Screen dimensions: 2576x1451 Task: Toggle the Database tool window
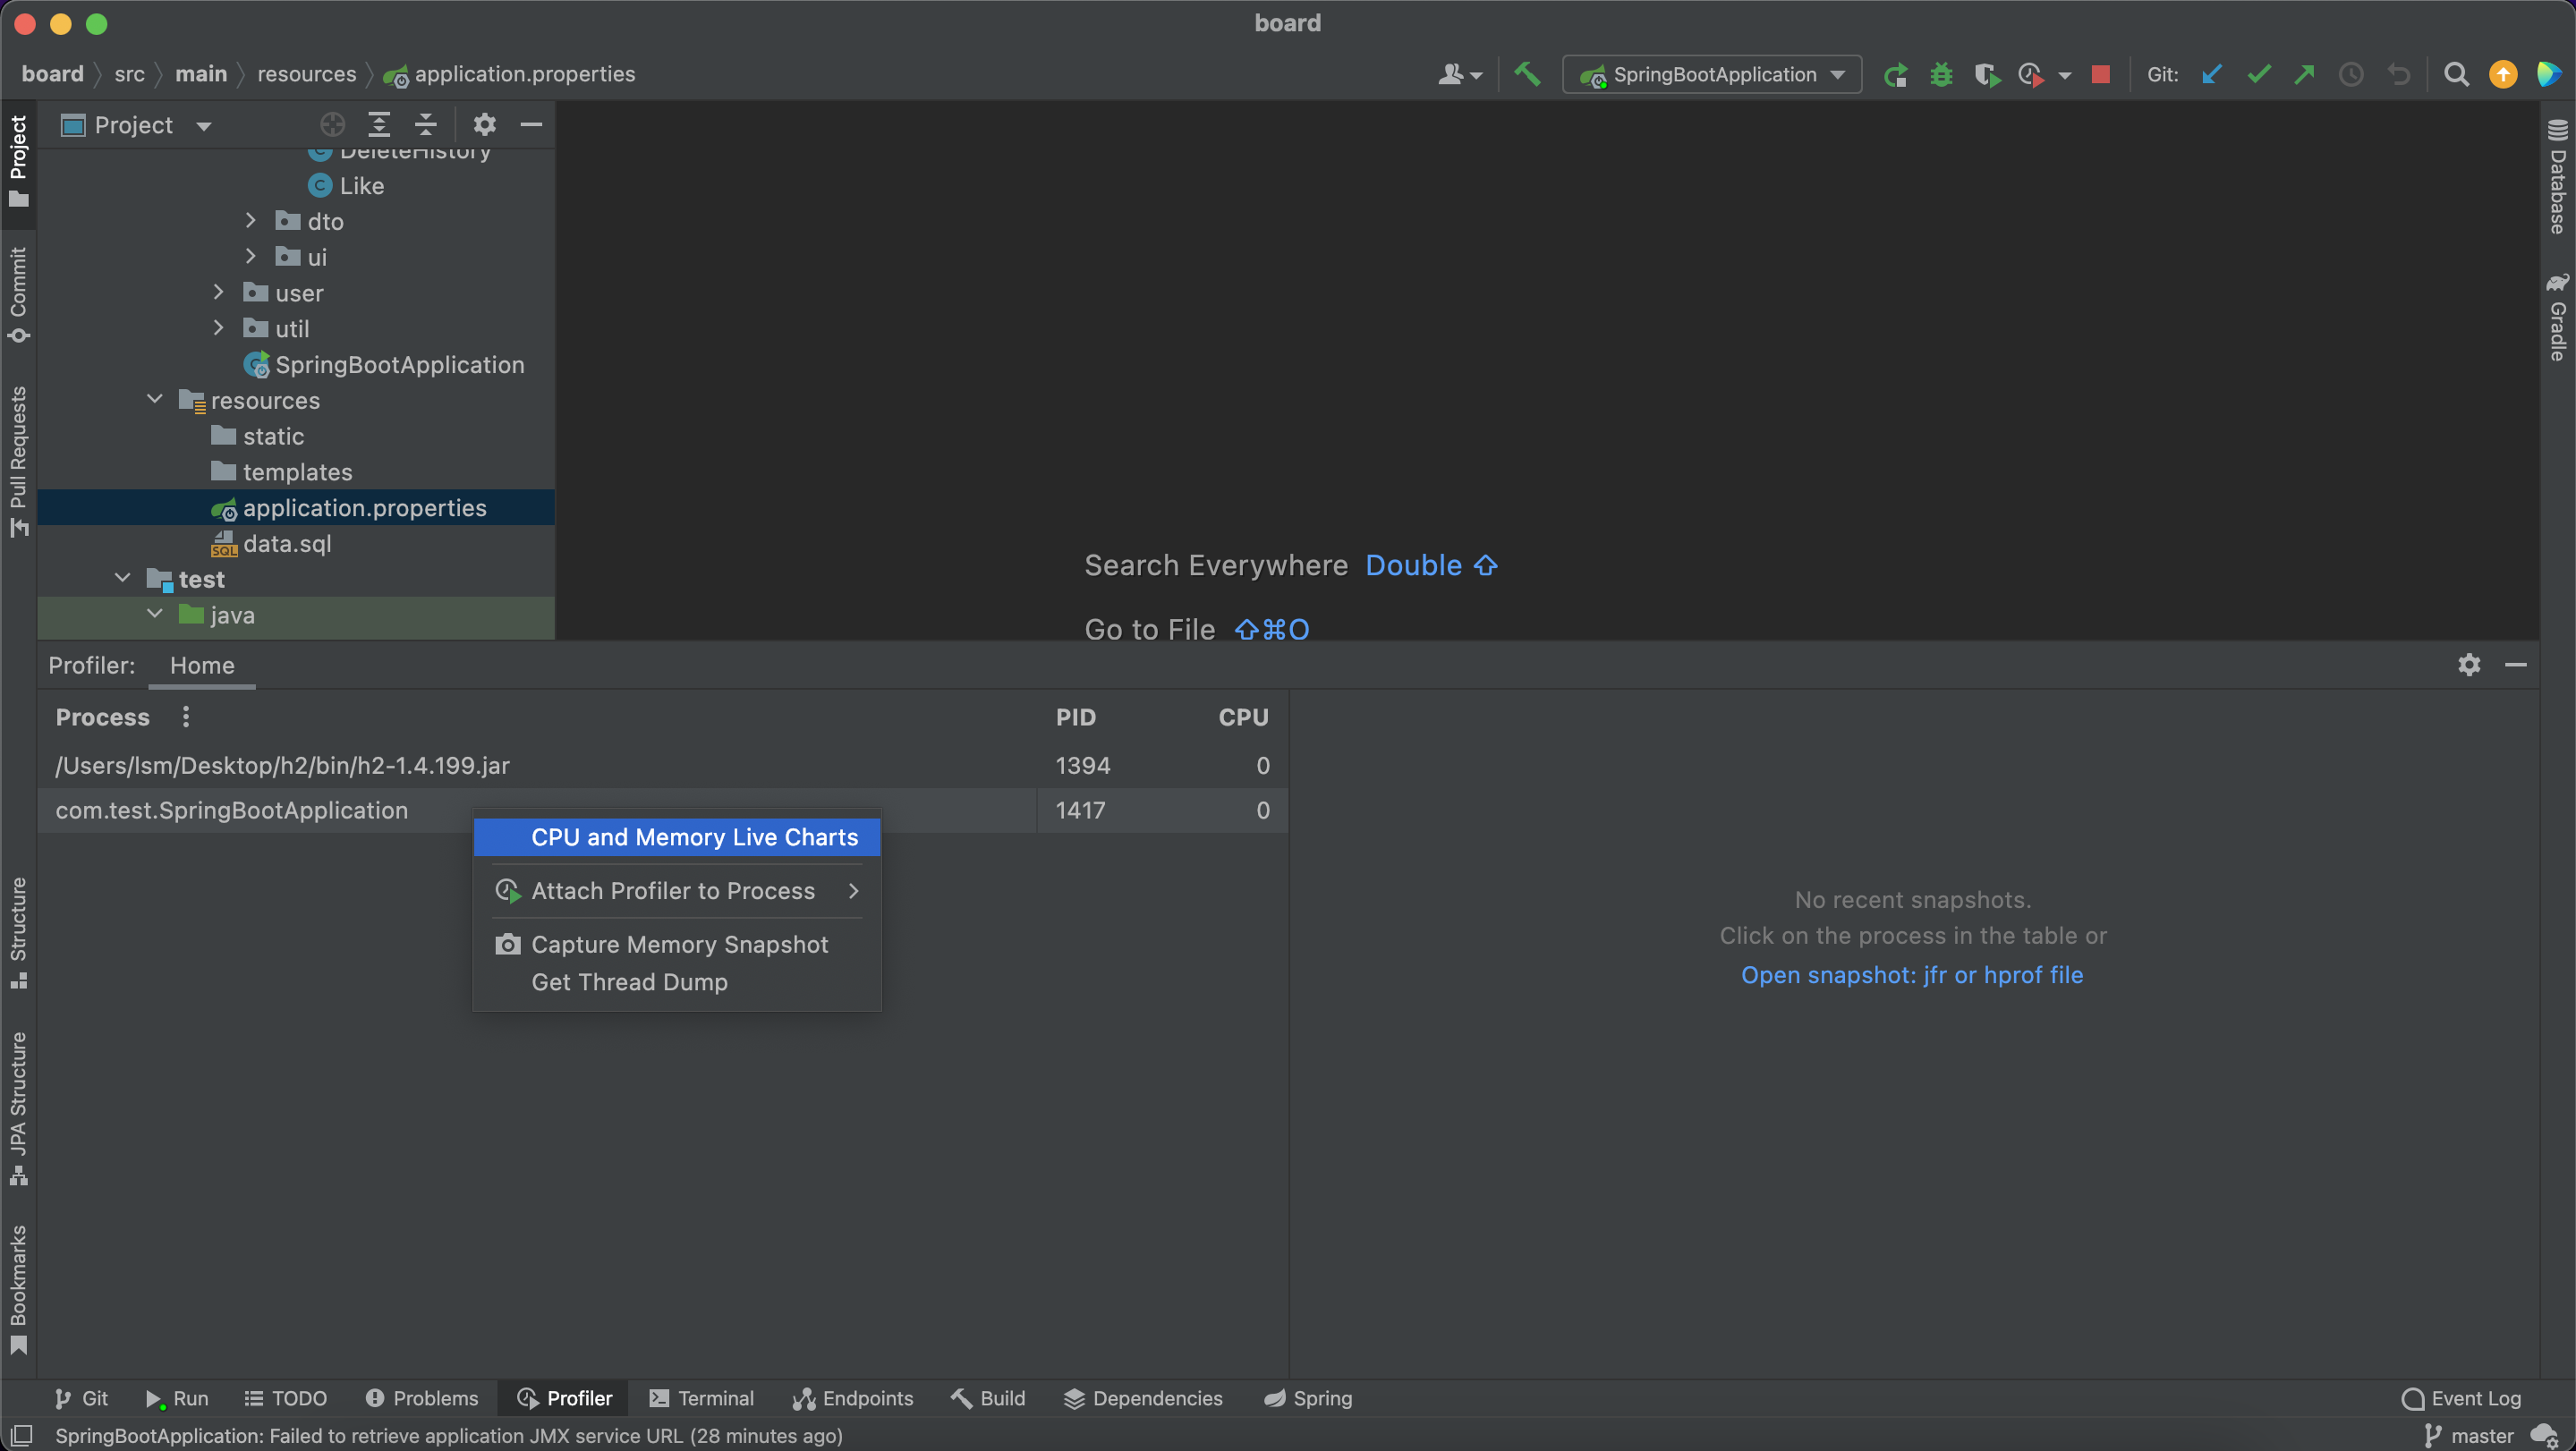(2557, 177)
